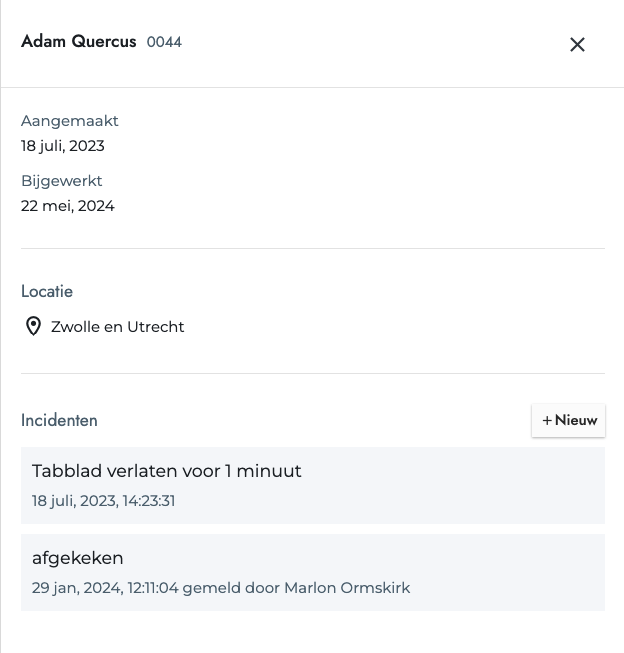Open the 'Tabblad verlaten voor 1 minuut' incident
Screen dimensions: 624x653
313,485
